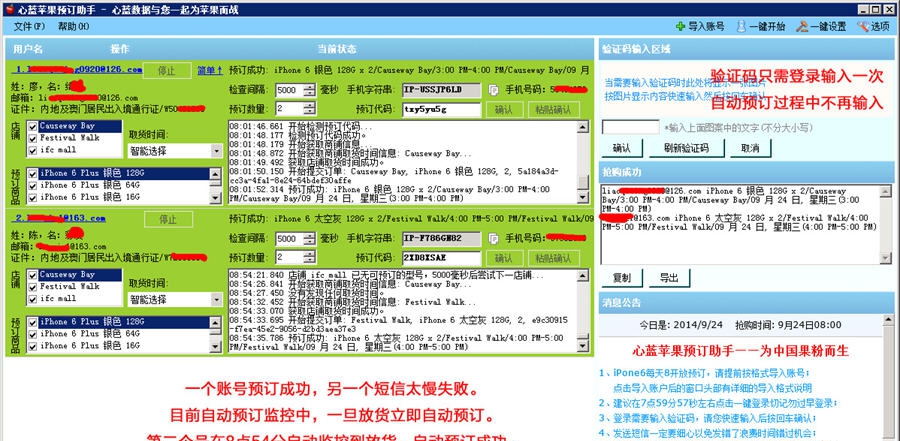Viewport: 900px width, 441px height.
Task: Toggle iPhone 6 Plus 银色 64G checkbox, account 1
Action: [33, 185]
